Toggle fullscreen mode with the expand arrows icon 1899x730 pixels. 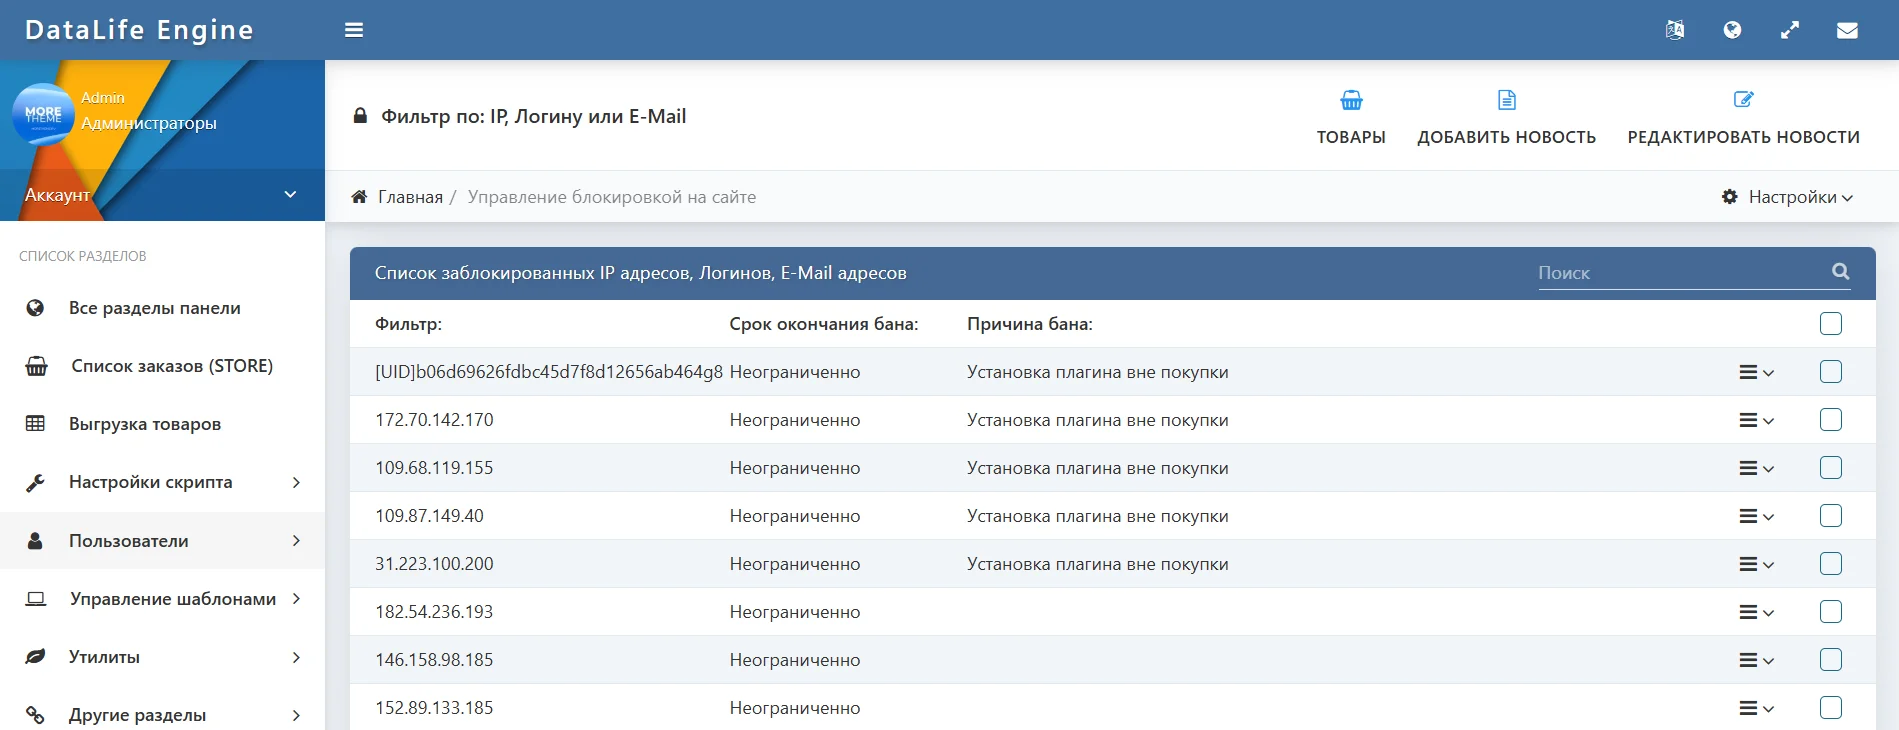[1790, 30]
